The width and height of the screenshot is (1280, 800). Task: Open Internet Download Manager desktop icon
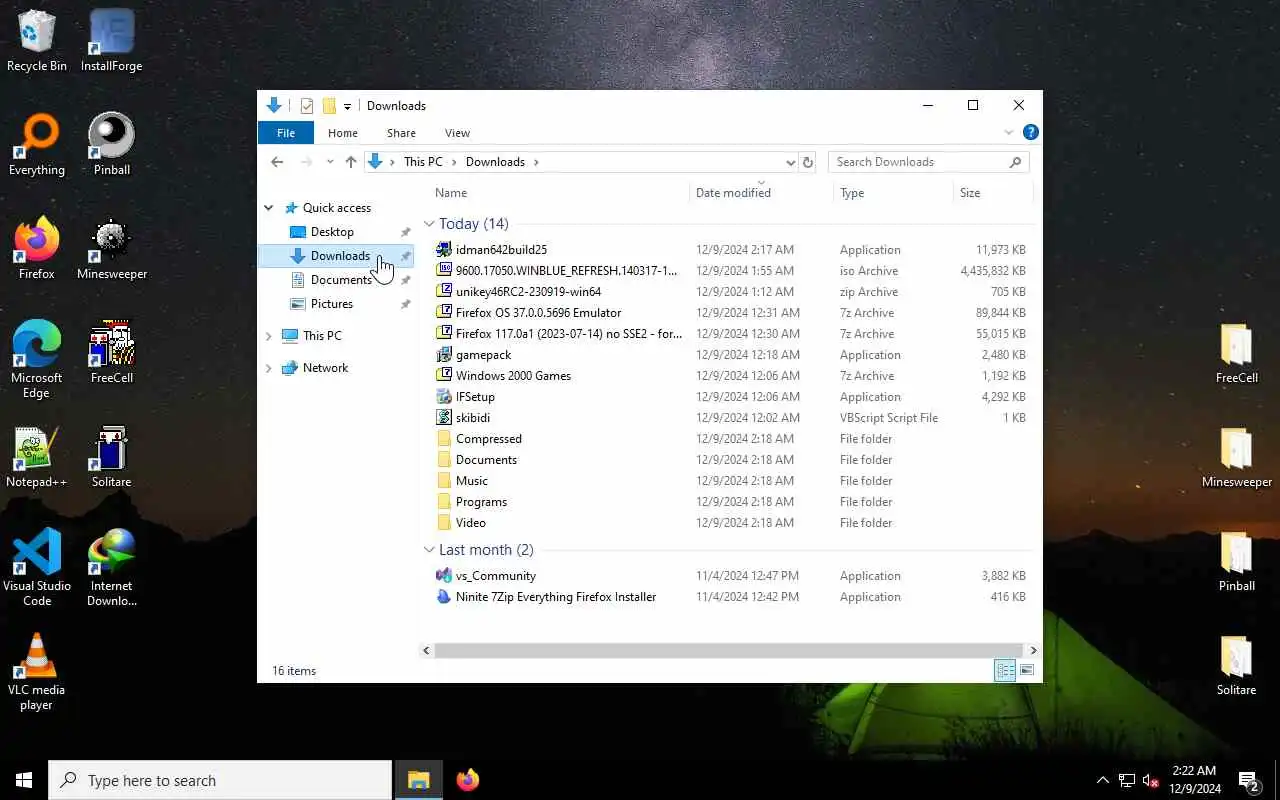111,568
